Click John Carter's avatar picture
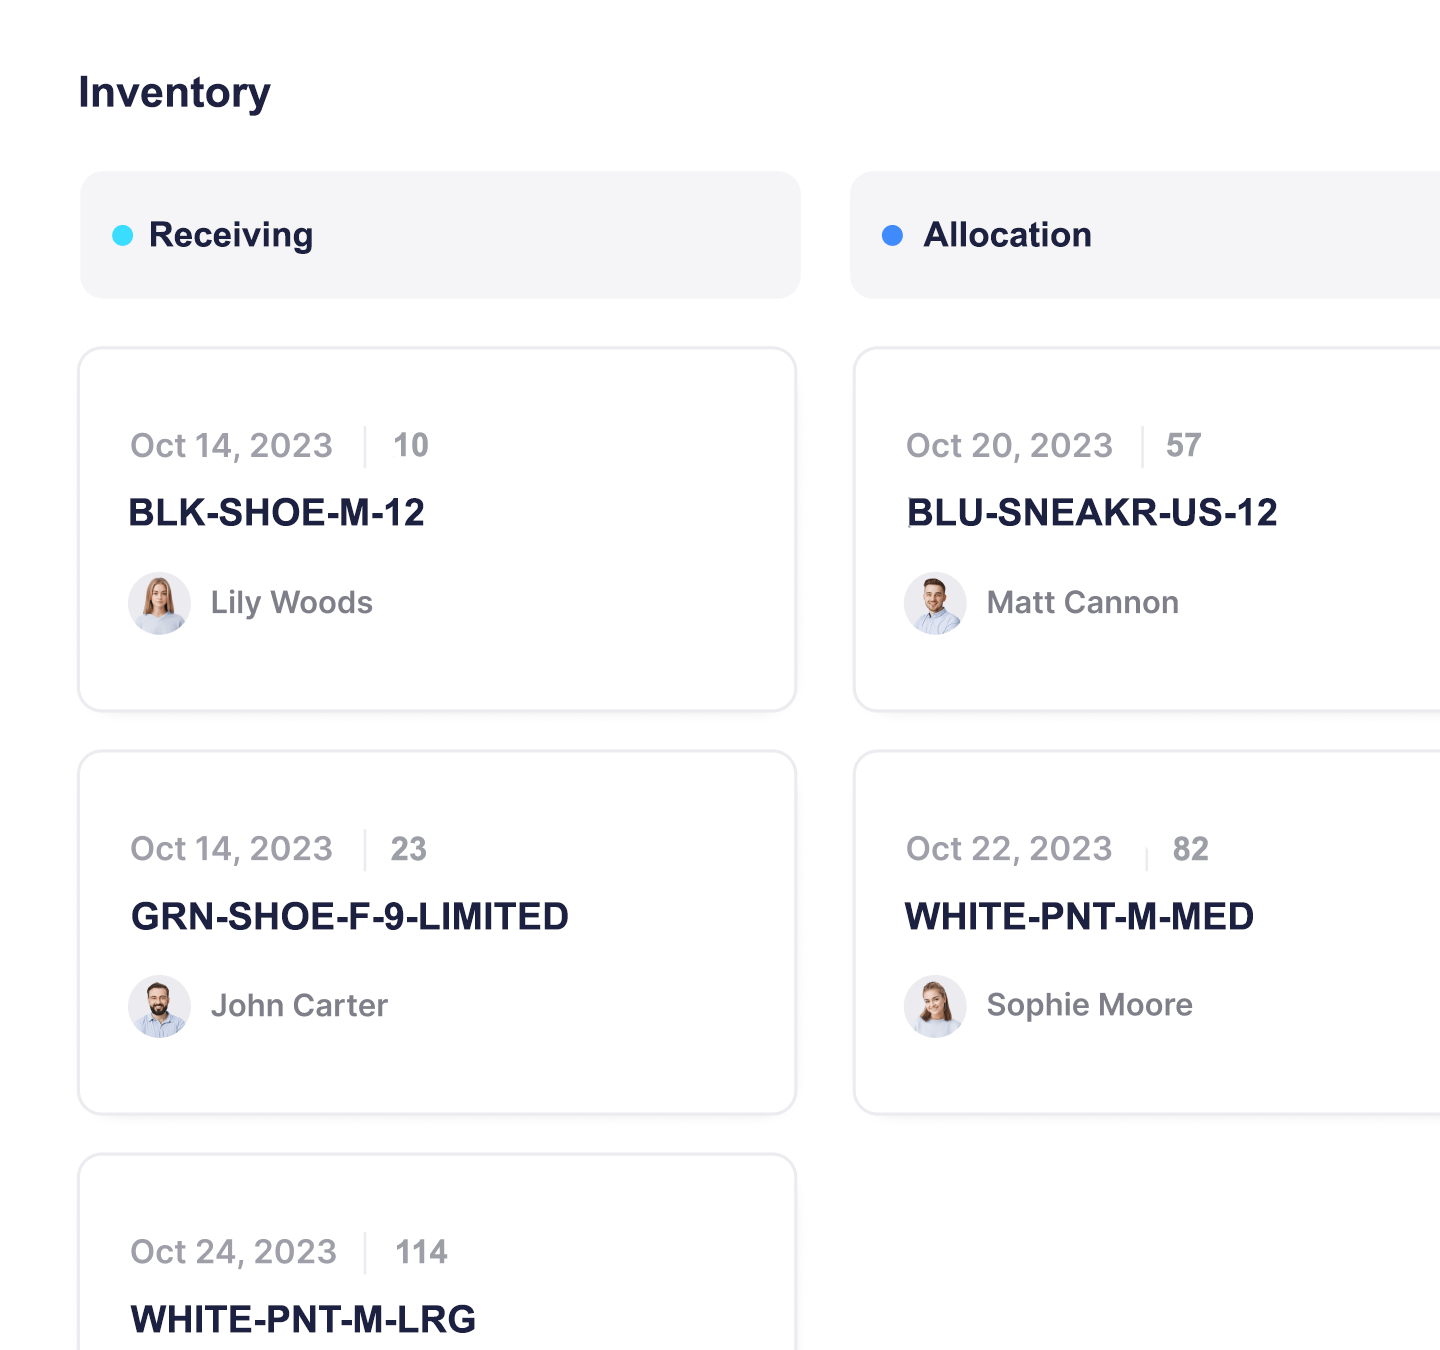1440x1350 pixels. [159, 1006]
